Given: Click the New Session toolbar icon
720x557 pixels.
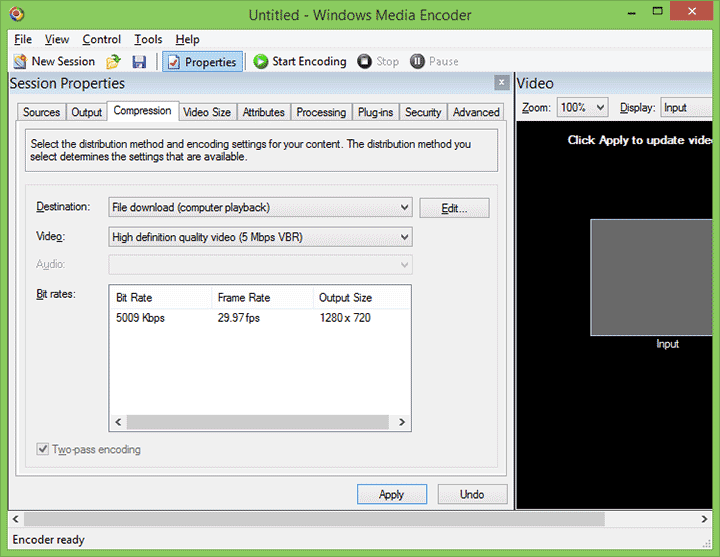Looking at the screenshot, I should 20,62.
